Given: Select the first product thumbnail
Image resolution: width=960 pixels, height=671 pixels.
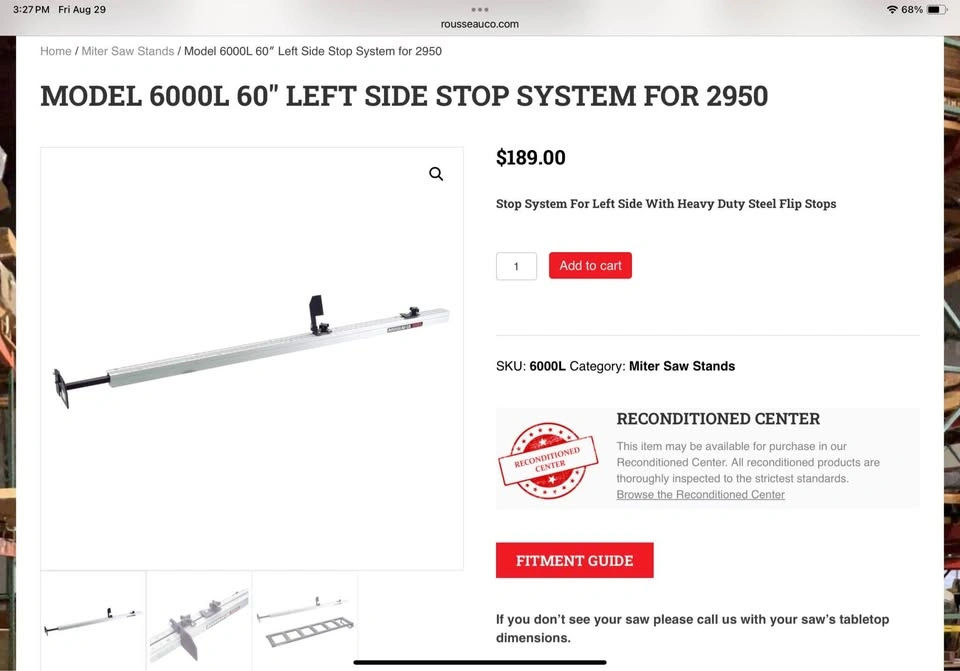Looking at the screenshot, I should [93, 621].
